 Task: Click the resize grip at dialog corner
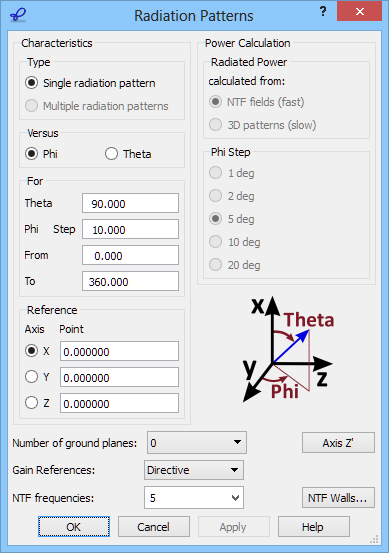point(374,539)
